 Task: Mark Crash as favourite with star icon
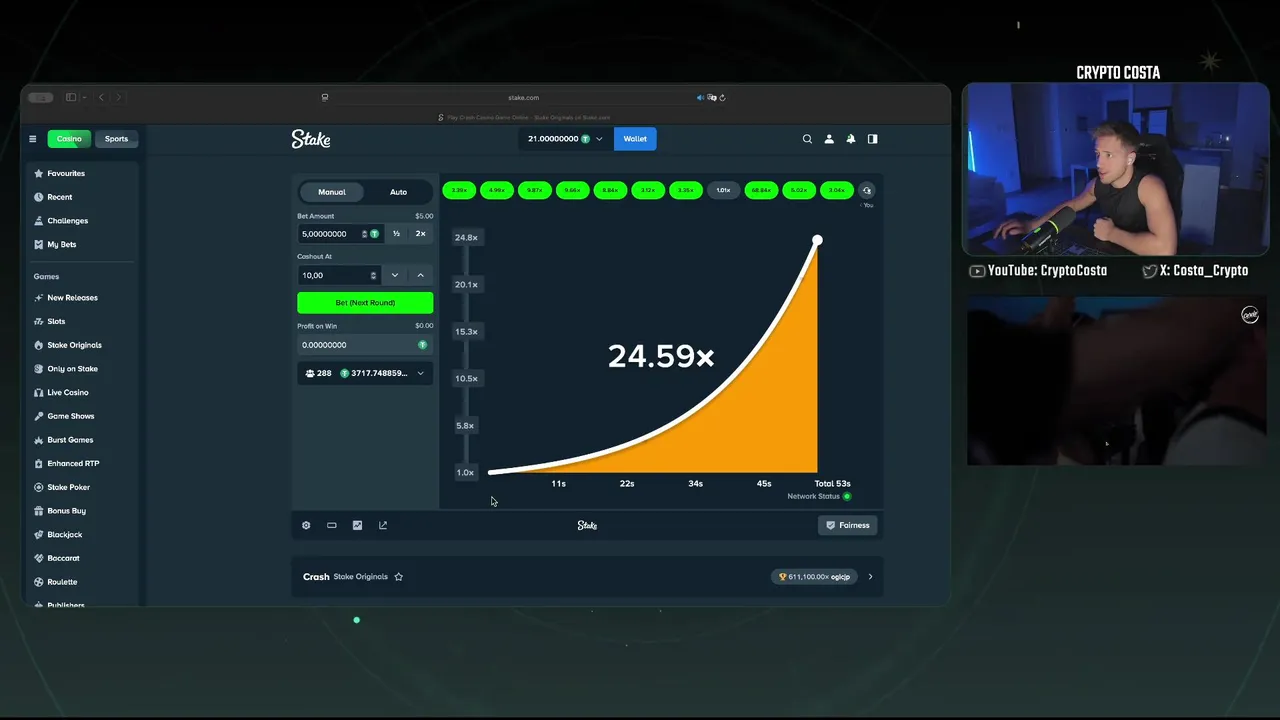398,577
